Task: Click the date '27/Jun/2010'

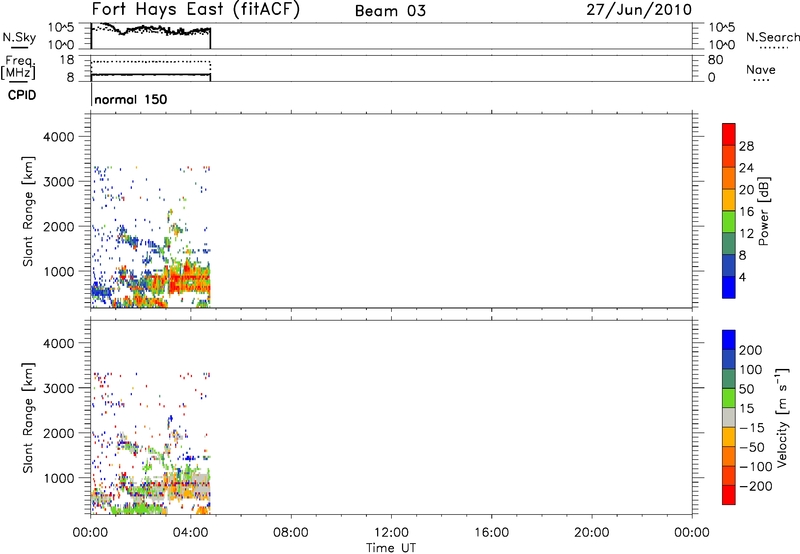Action: tap(639, 10)
